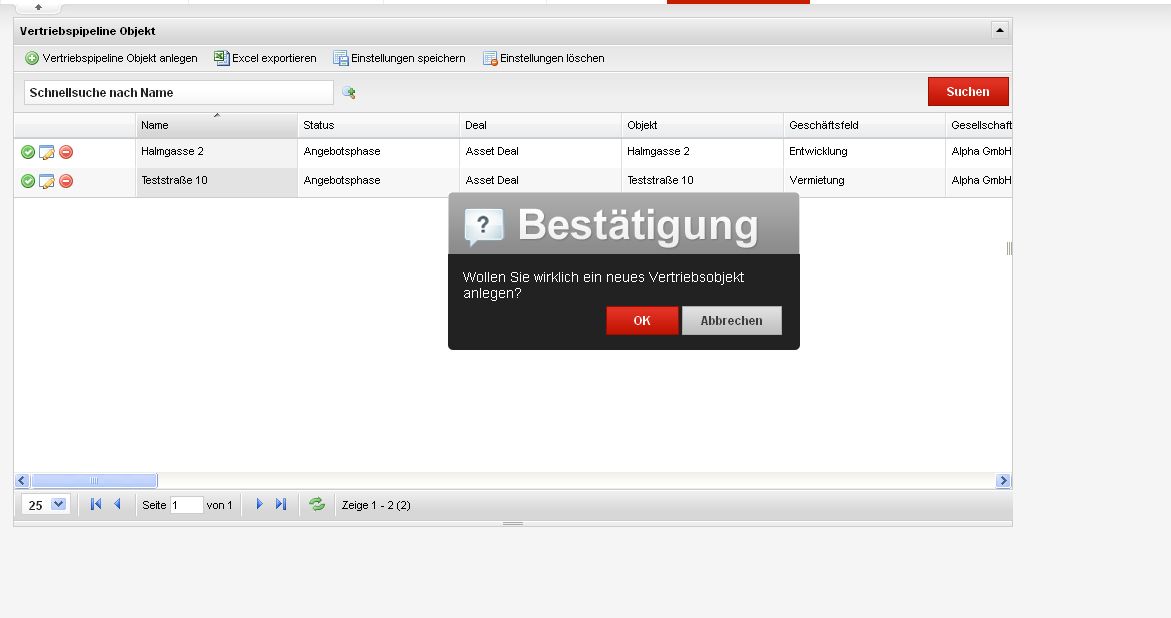Cancel the dialog with Abbrechen

[x=731, y=320]
